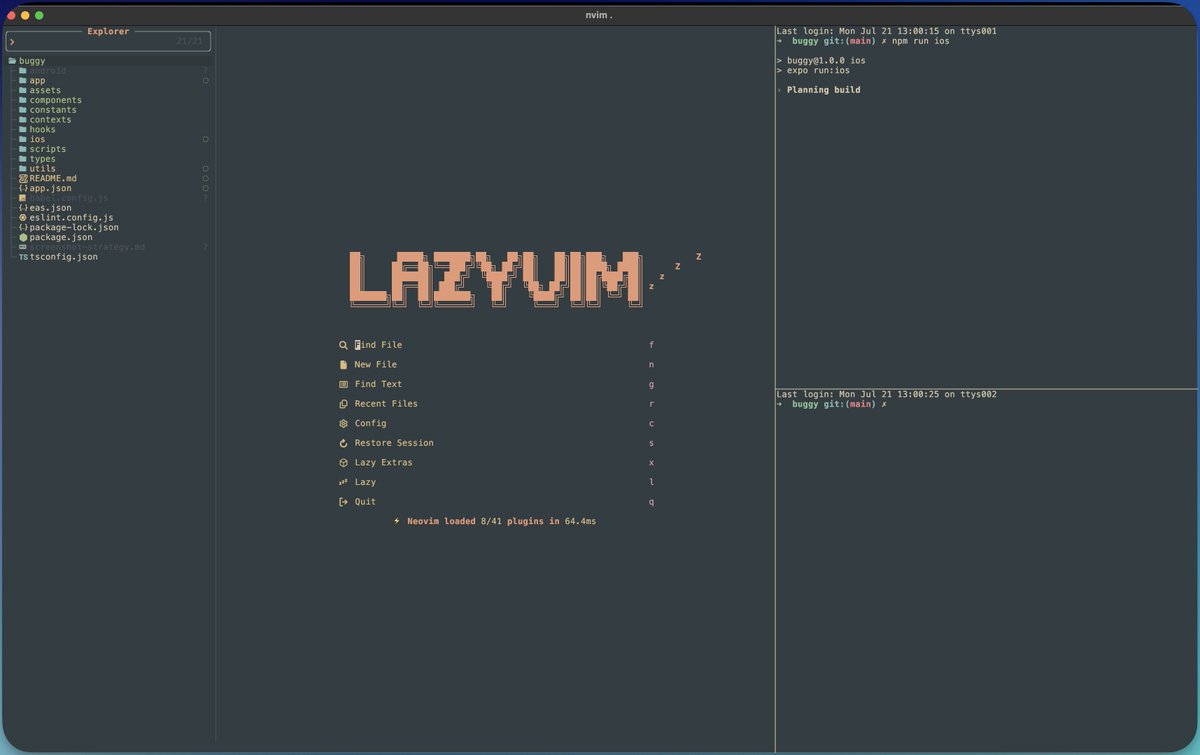Click the 'nvim .' window title
Viewport: 1200px width, 755px height.
tap(599, 15)
